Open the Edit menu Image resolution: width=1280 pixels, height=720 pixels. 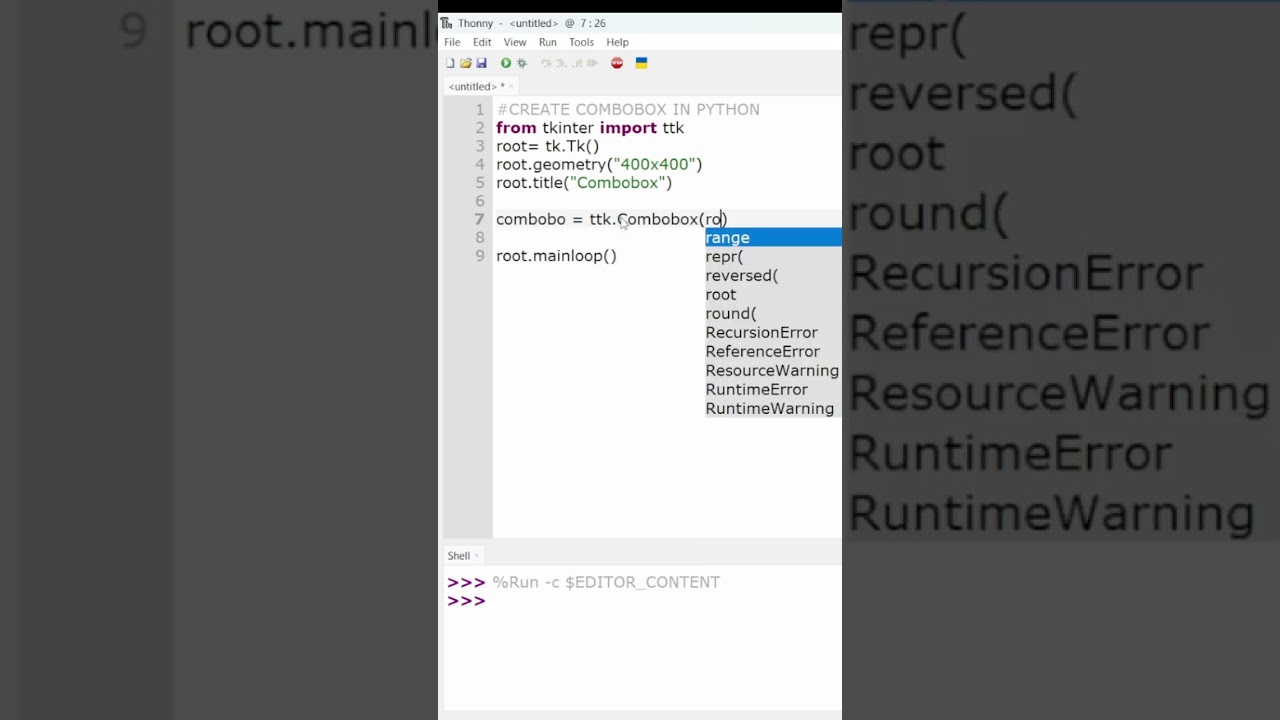(x=482, y=42)
